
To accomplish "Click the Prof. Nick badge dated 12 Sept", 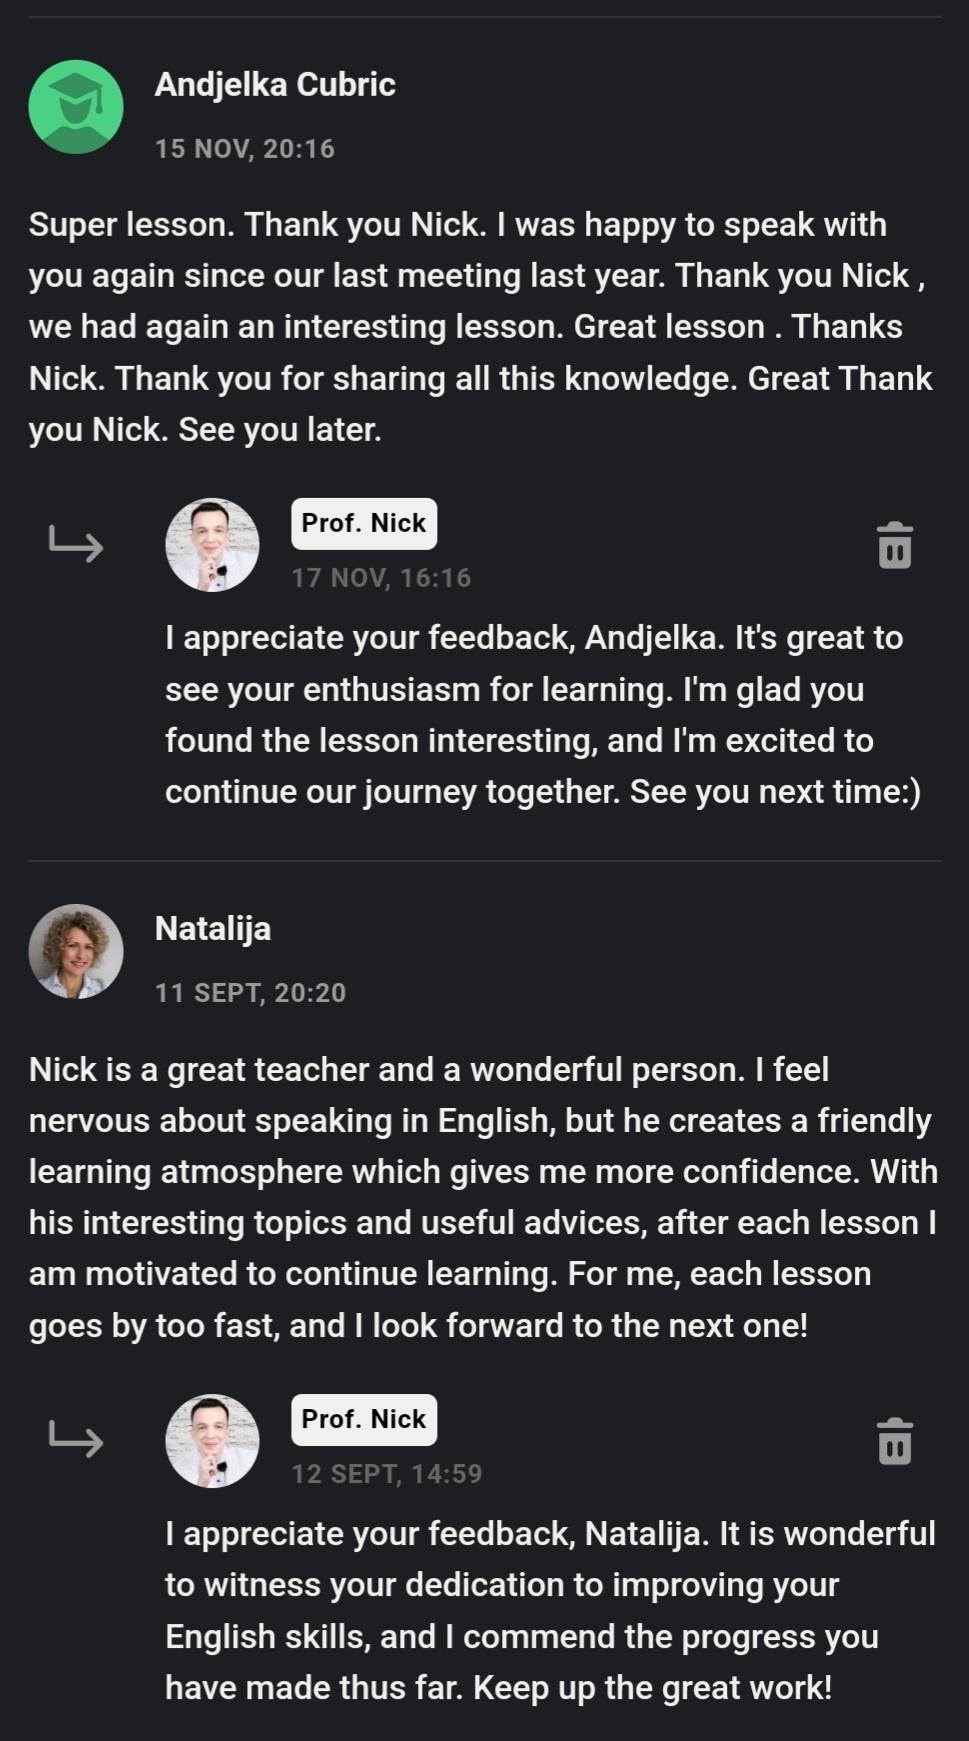I will pos(364,1419).
